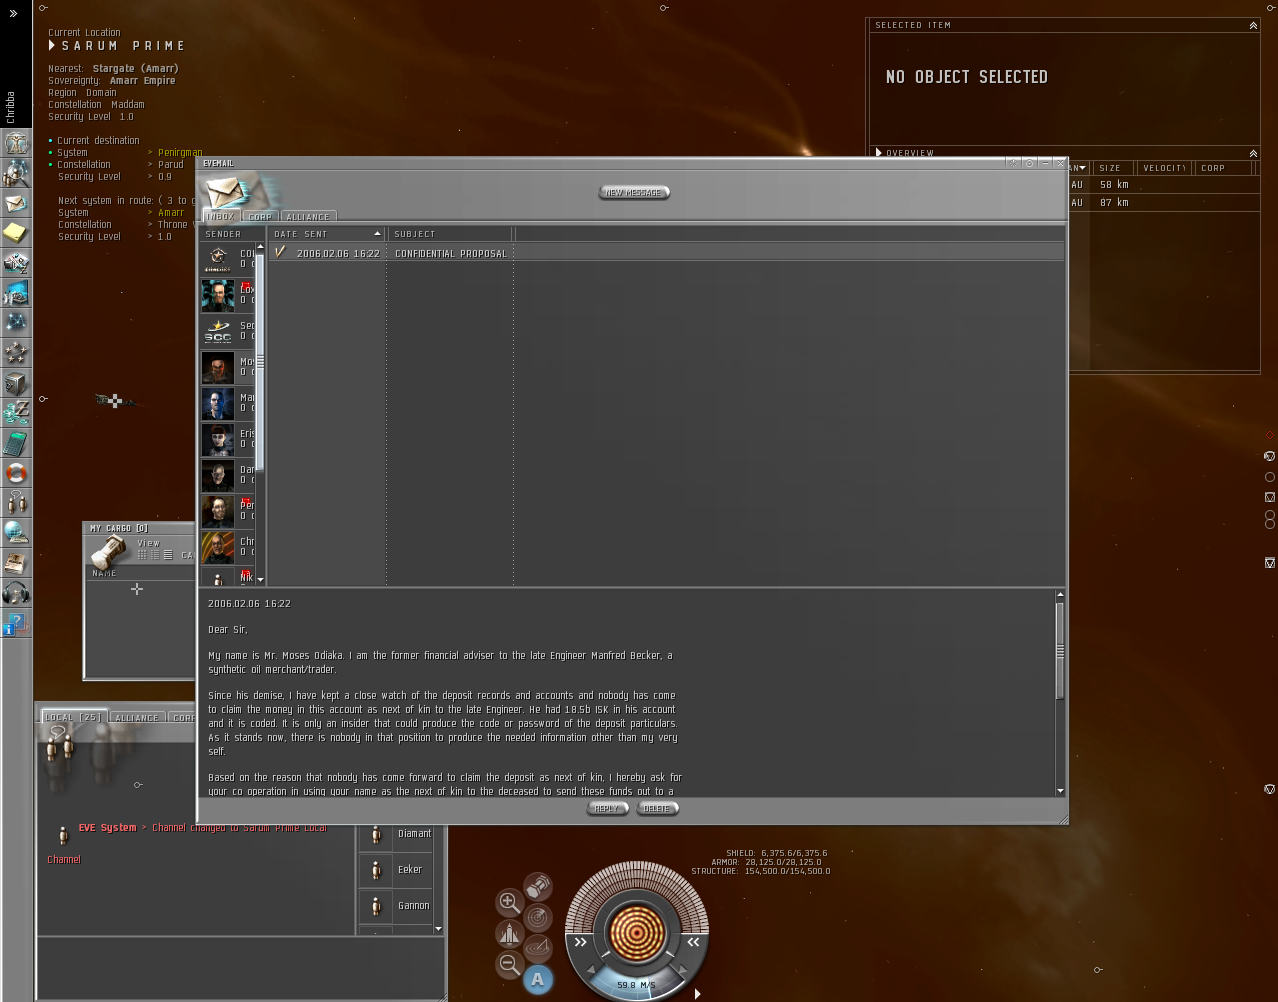The image size is (1278, 1002).
Task: Toggle the read checkmark on 2006.02.06 mail
Action: tap(280, 252)
